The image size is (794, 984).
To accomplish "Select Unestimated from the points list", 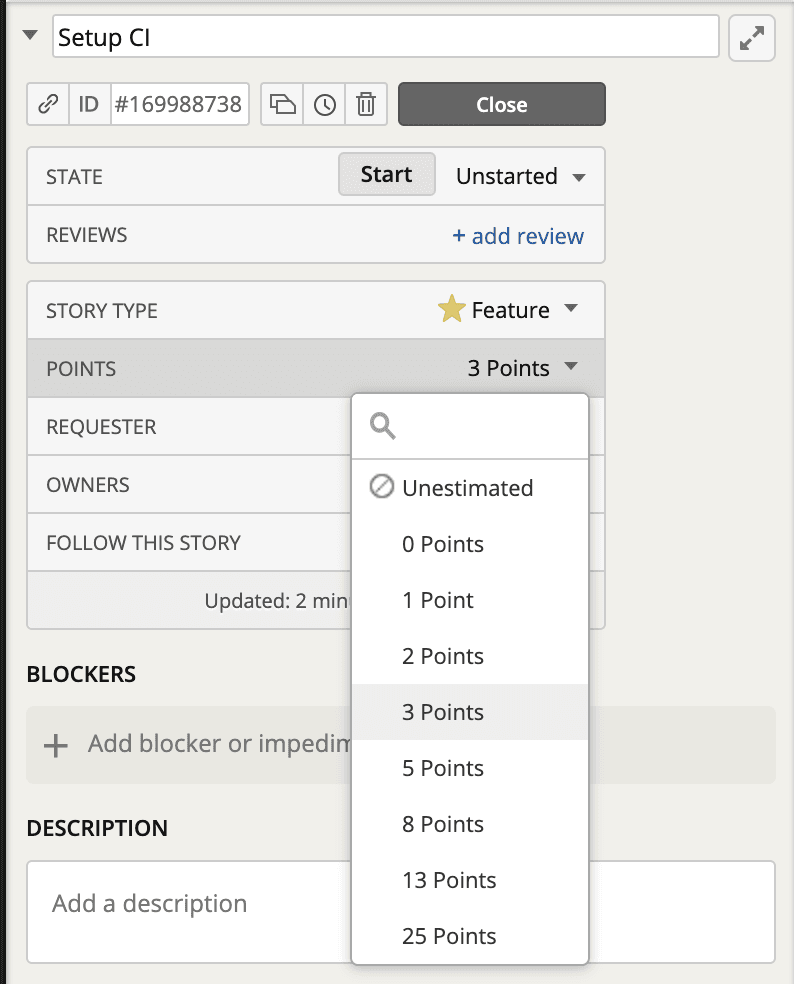I will click(468, 488).
